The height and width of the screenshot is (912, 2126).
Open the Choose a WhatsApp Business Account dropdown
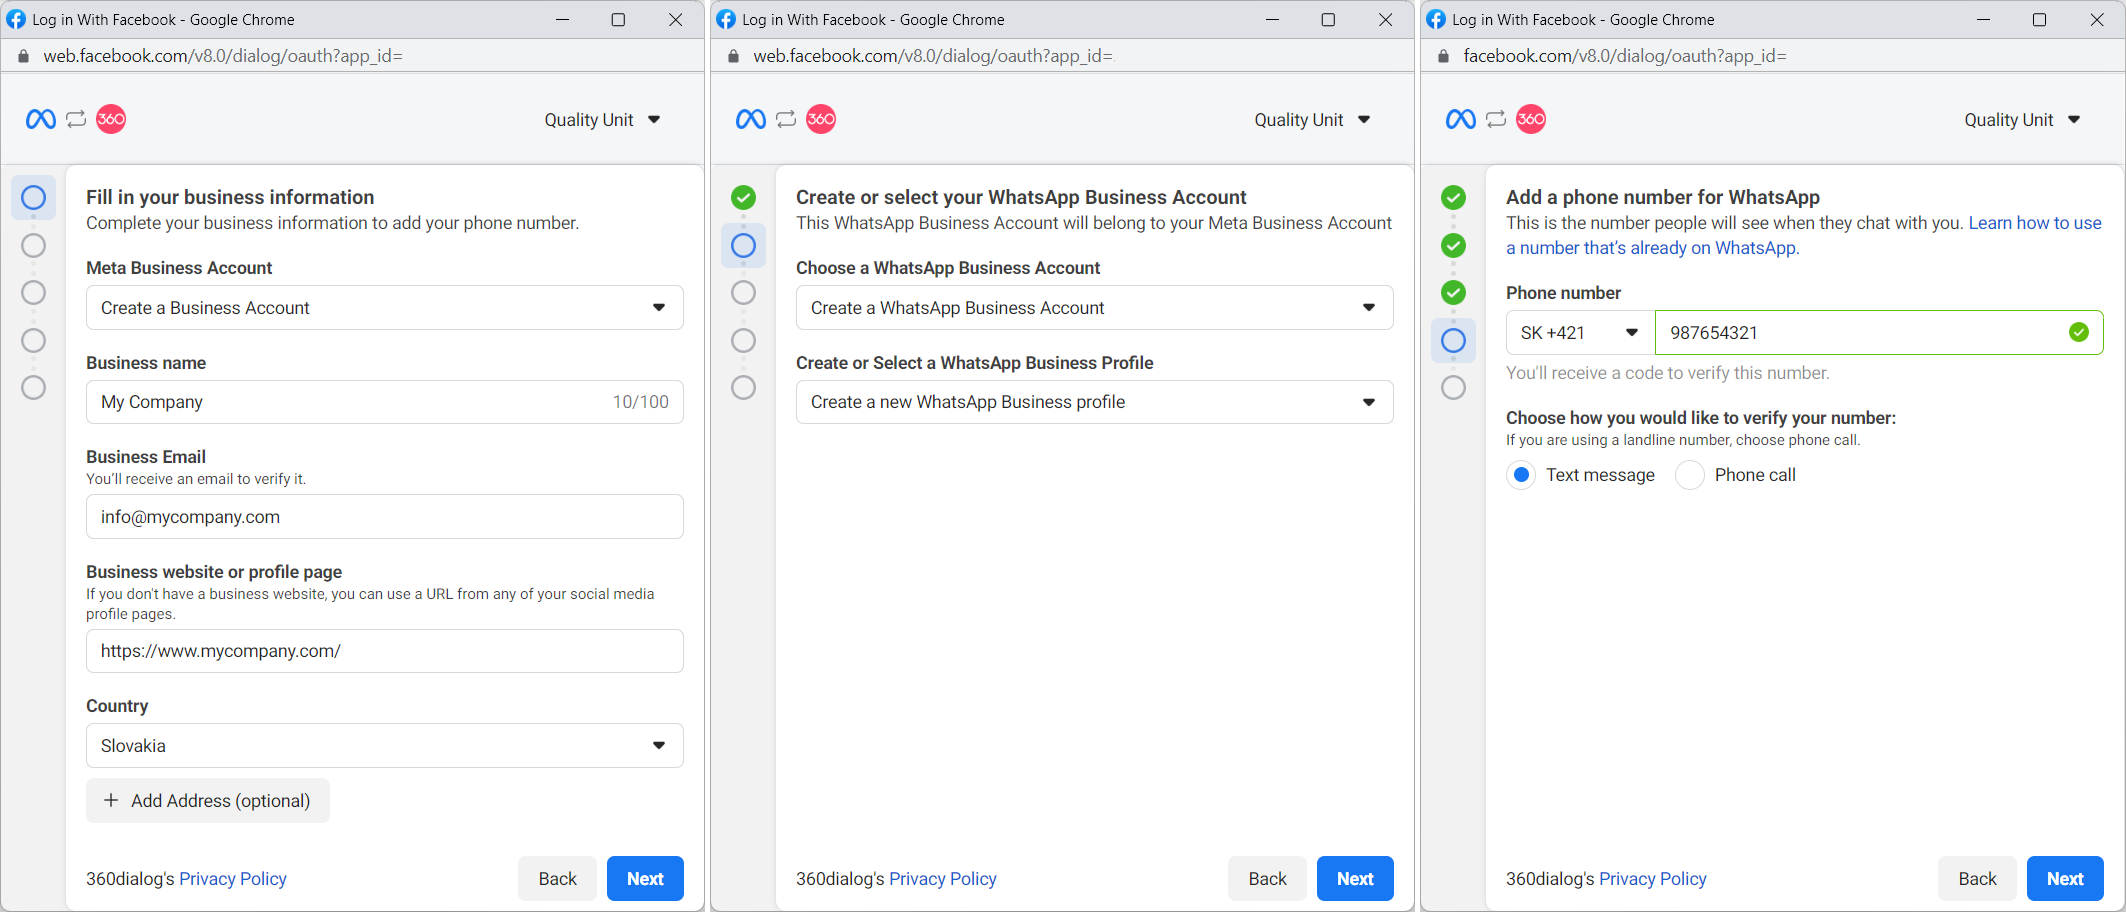pos(1094,308)
